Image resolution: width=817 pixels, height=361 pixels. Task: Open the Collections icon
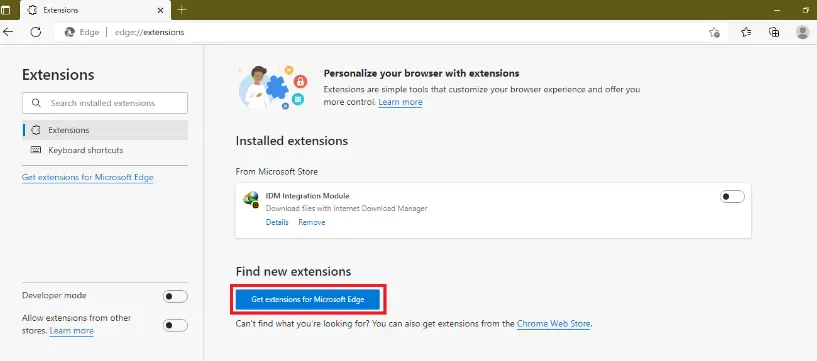click(774, 32)
